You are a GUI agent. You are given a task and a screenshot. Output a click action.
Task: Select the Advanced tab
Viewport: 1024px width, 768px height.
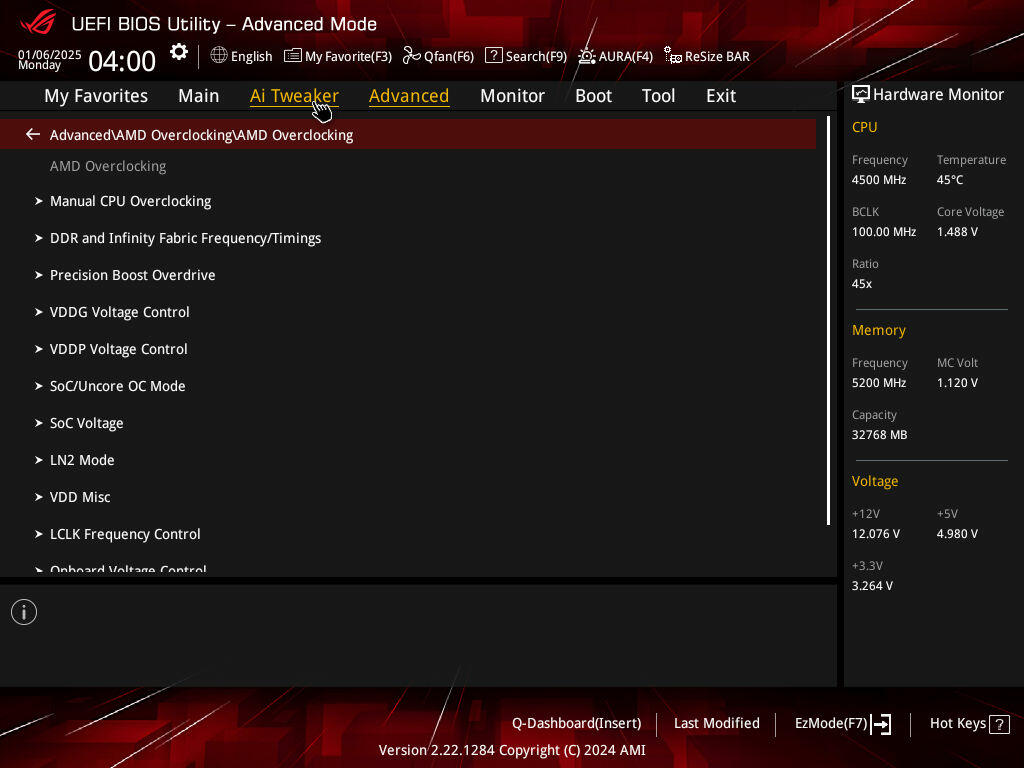(x=409, y=96)
